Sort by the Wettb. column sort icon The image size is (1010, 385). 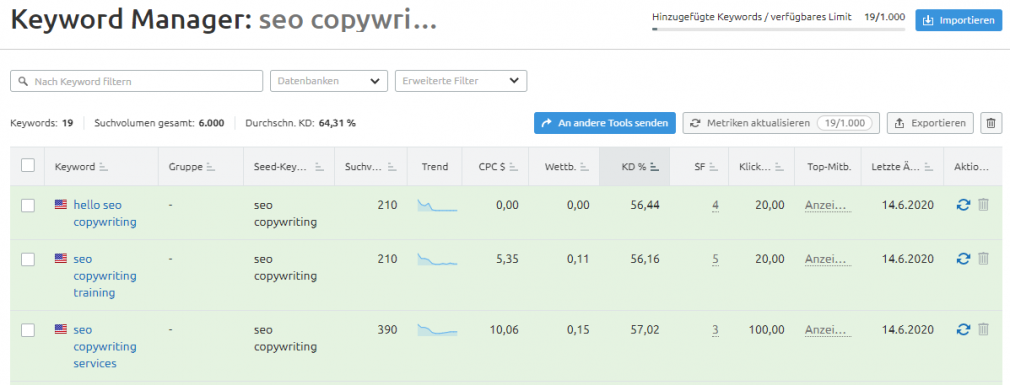click(x=584, y=167)
